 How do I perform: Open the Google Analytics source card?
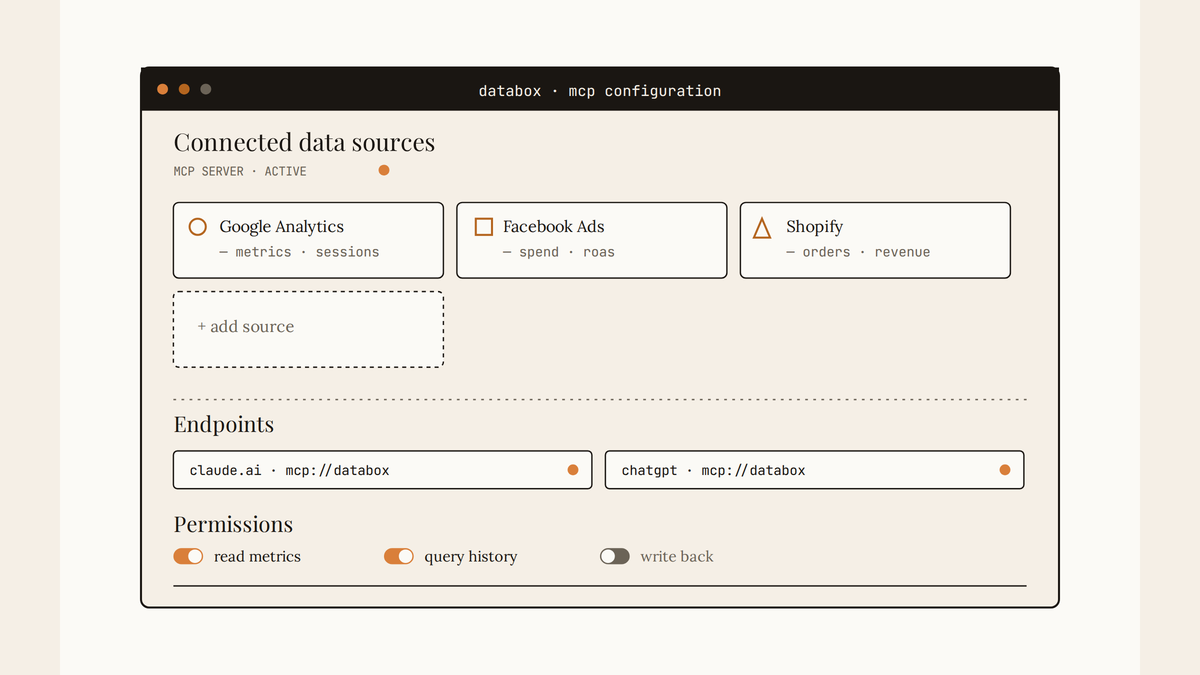(x=308, y=240)
